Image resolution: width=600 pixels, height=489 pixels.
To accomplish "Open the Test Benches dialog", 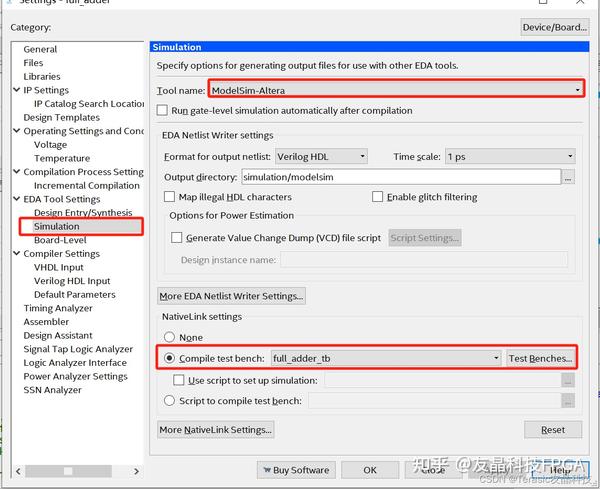I will pyautogui.click(x=540, y=358).
